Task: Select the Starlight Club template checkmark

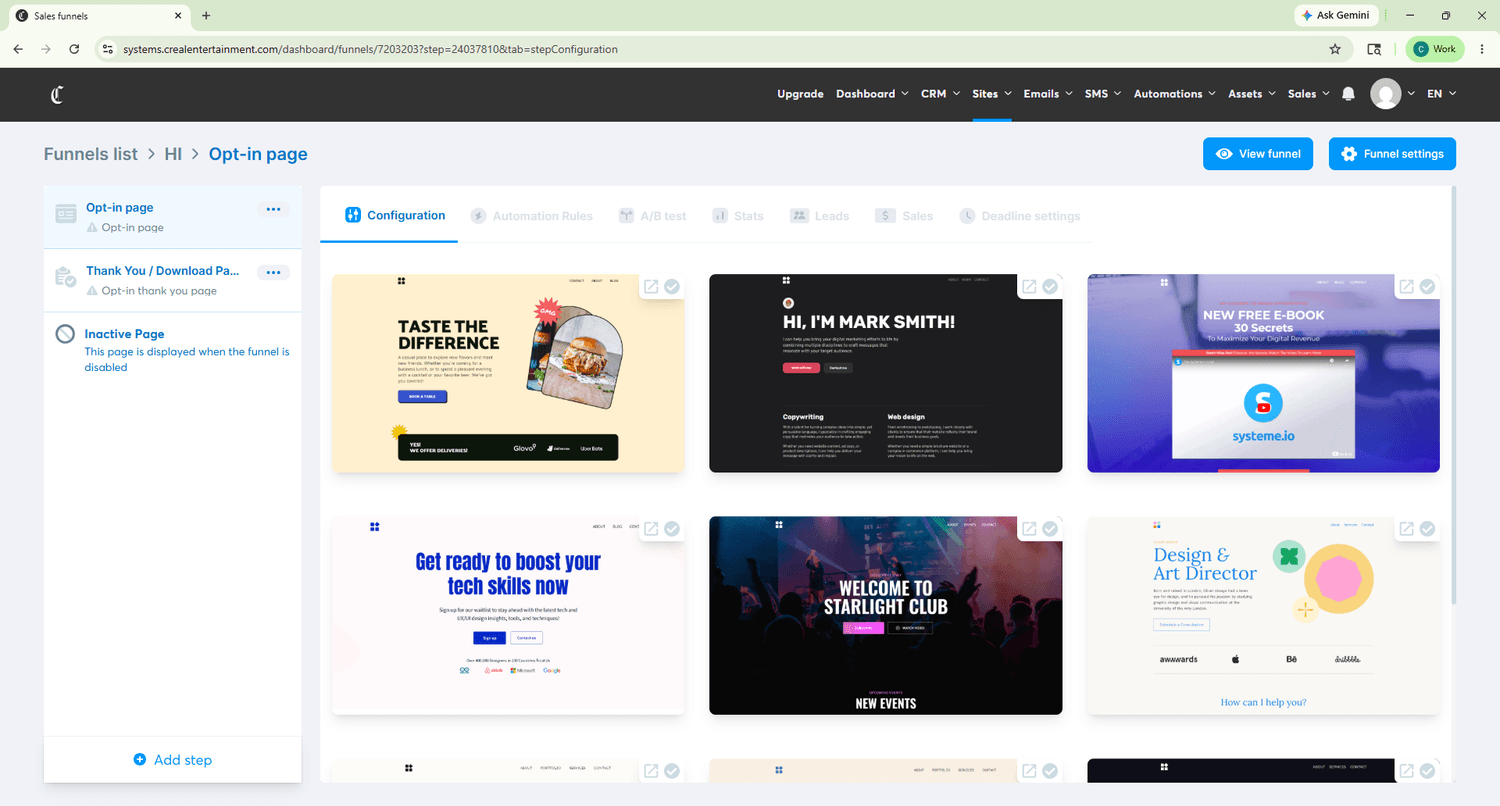Action: click(1050, 529)
